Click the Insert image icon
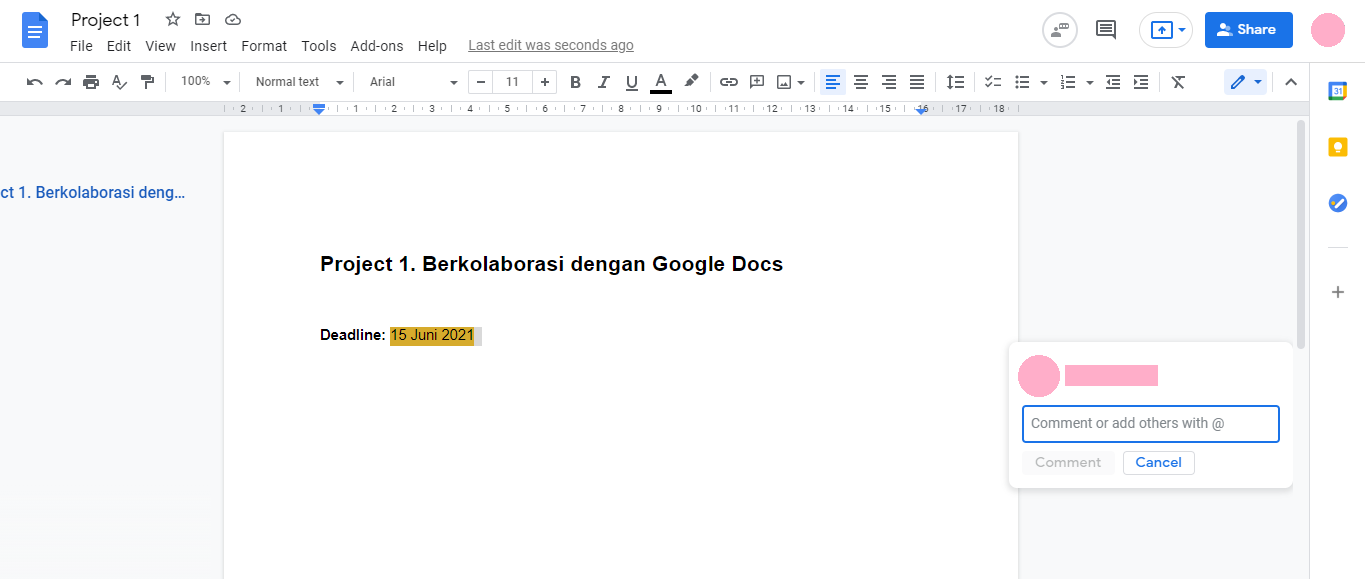Screen dimensions: 1365x579 click(785, 82)
